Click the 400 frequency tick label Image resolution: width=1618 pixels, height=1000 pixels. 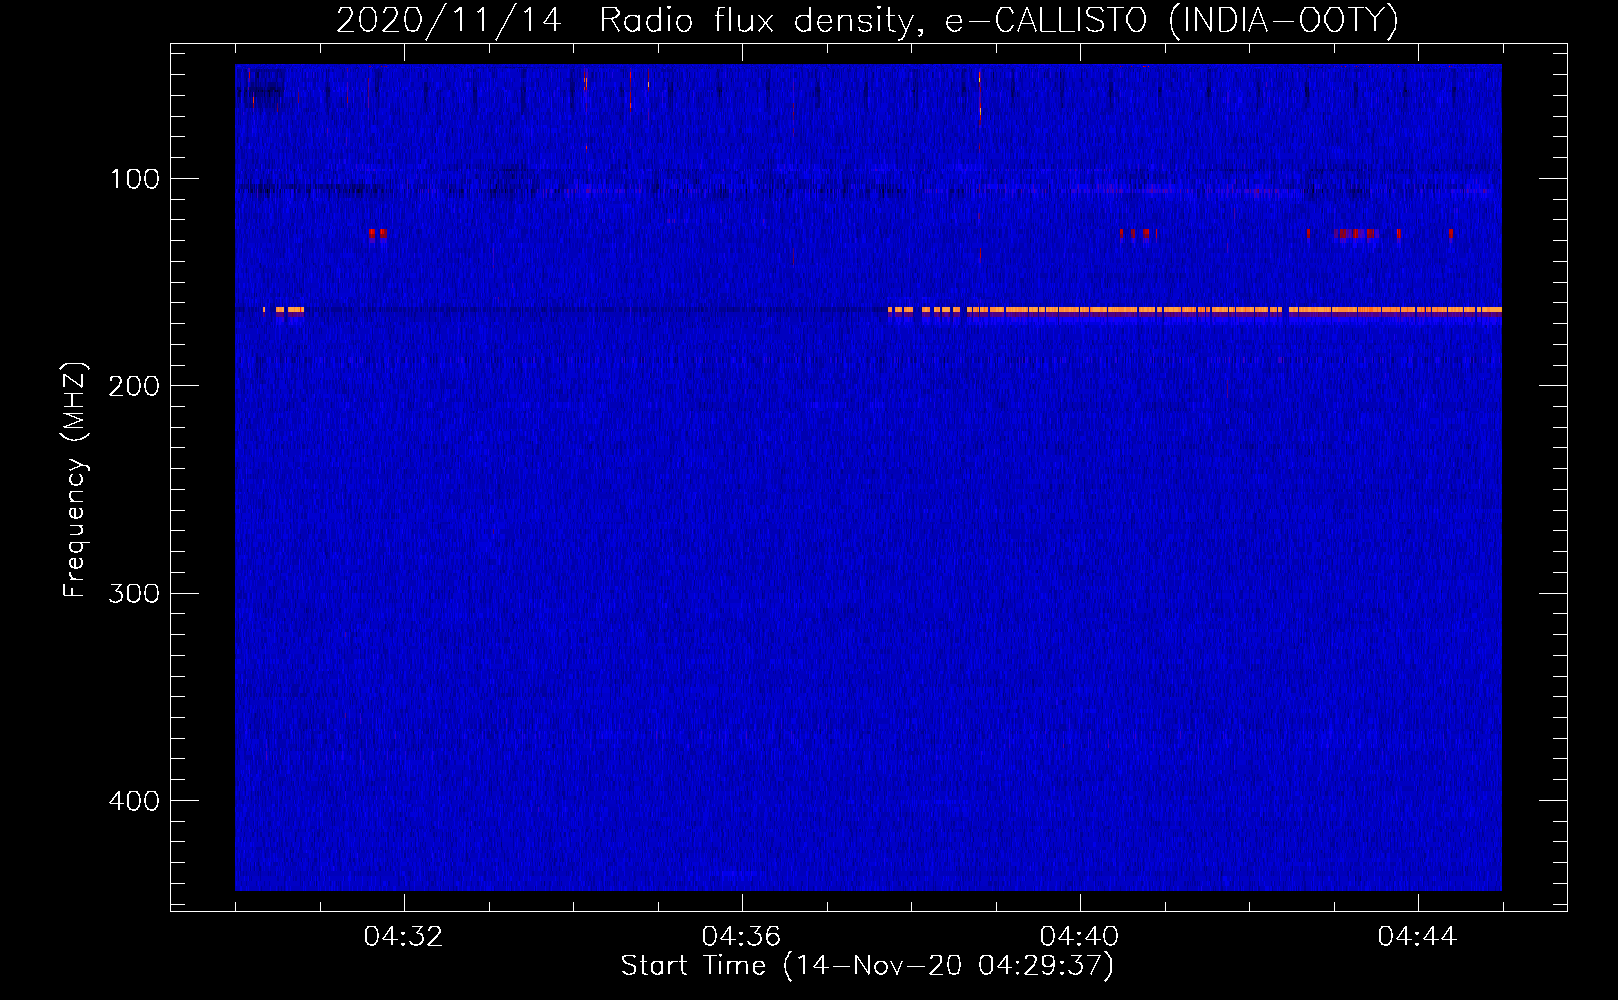pos(135,801)
